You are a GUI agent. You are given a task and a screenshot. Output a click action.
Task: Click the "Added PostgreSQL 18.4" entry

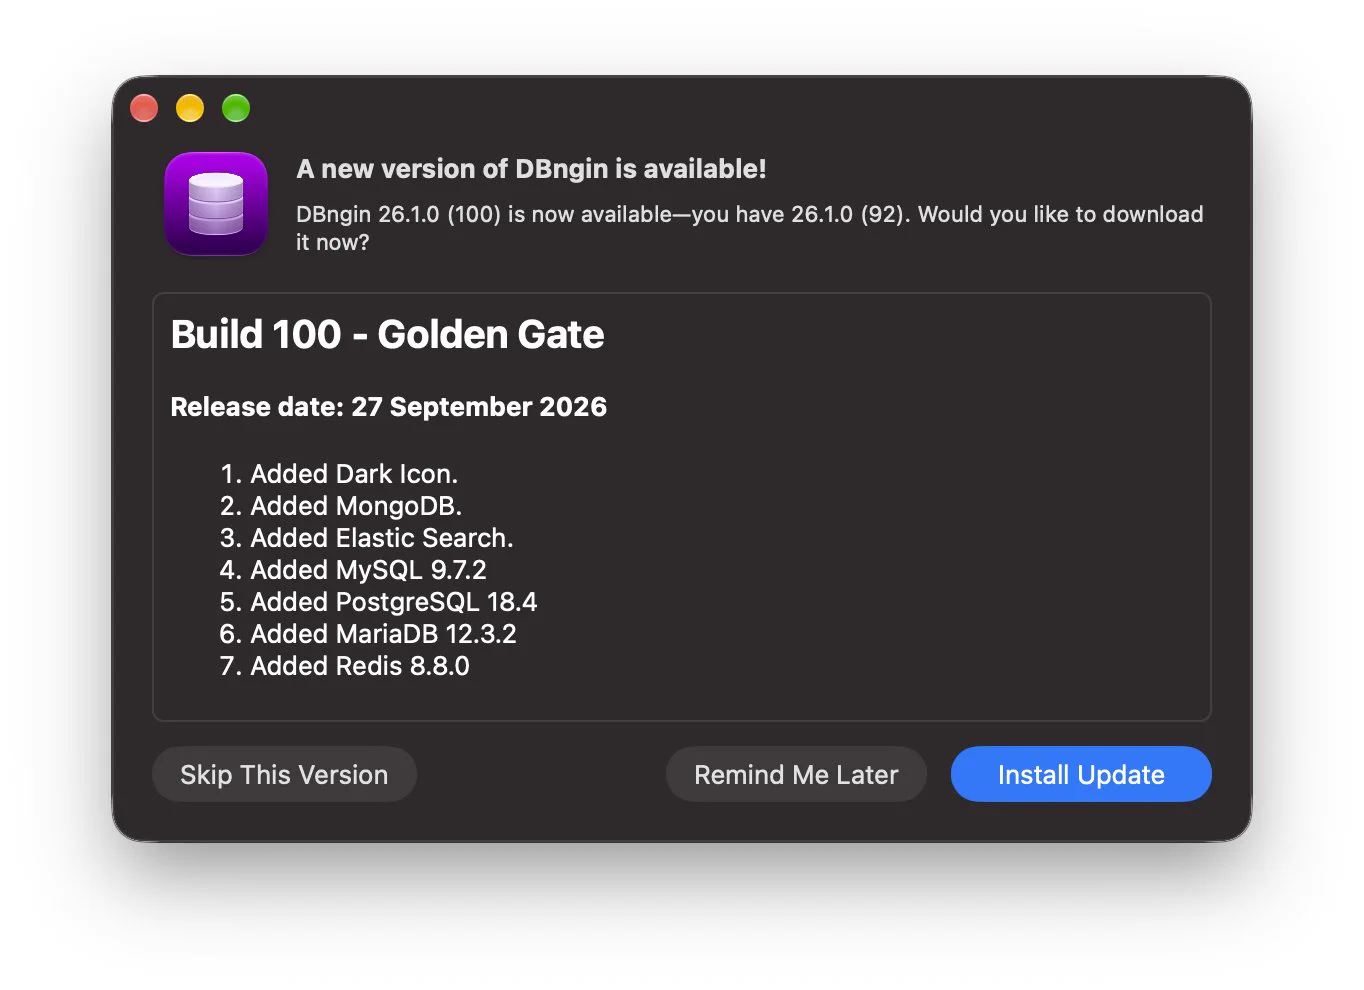coord(393,602)
